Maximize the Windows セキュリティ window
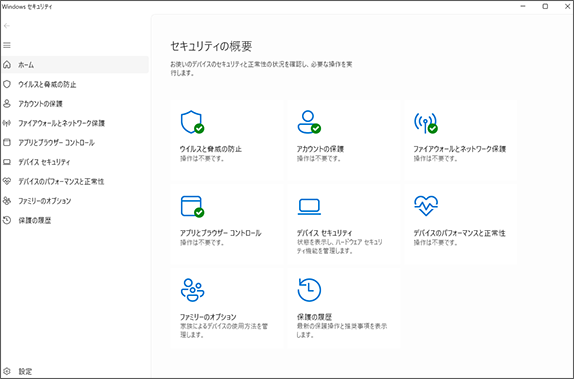This screenshot has width=574, height=379. click(x=545, y=6)
